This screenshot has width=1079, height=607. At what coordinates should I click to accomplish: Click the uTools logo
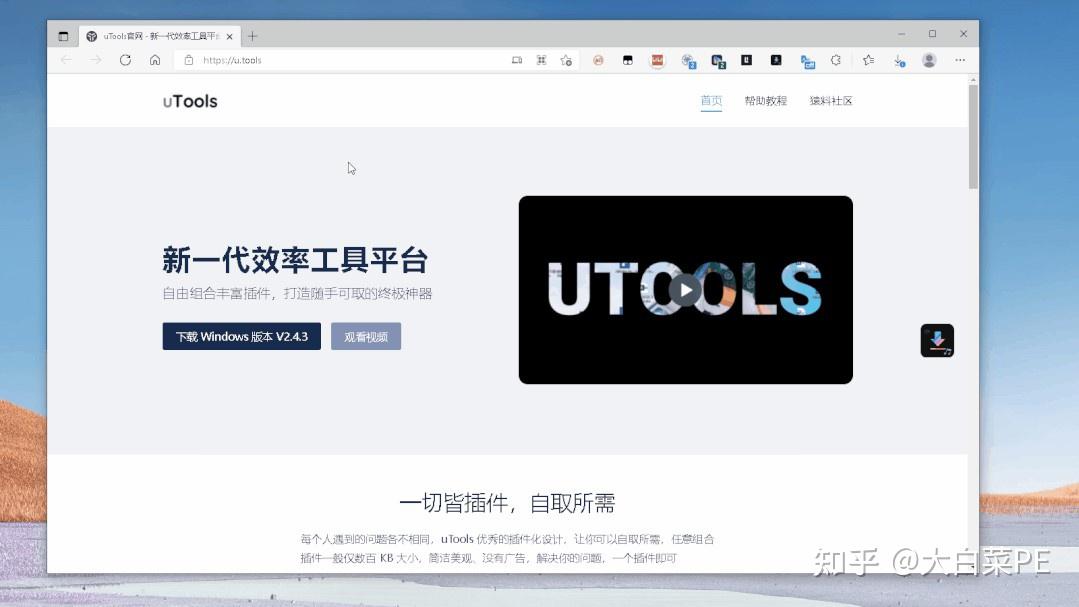(189, 100)
